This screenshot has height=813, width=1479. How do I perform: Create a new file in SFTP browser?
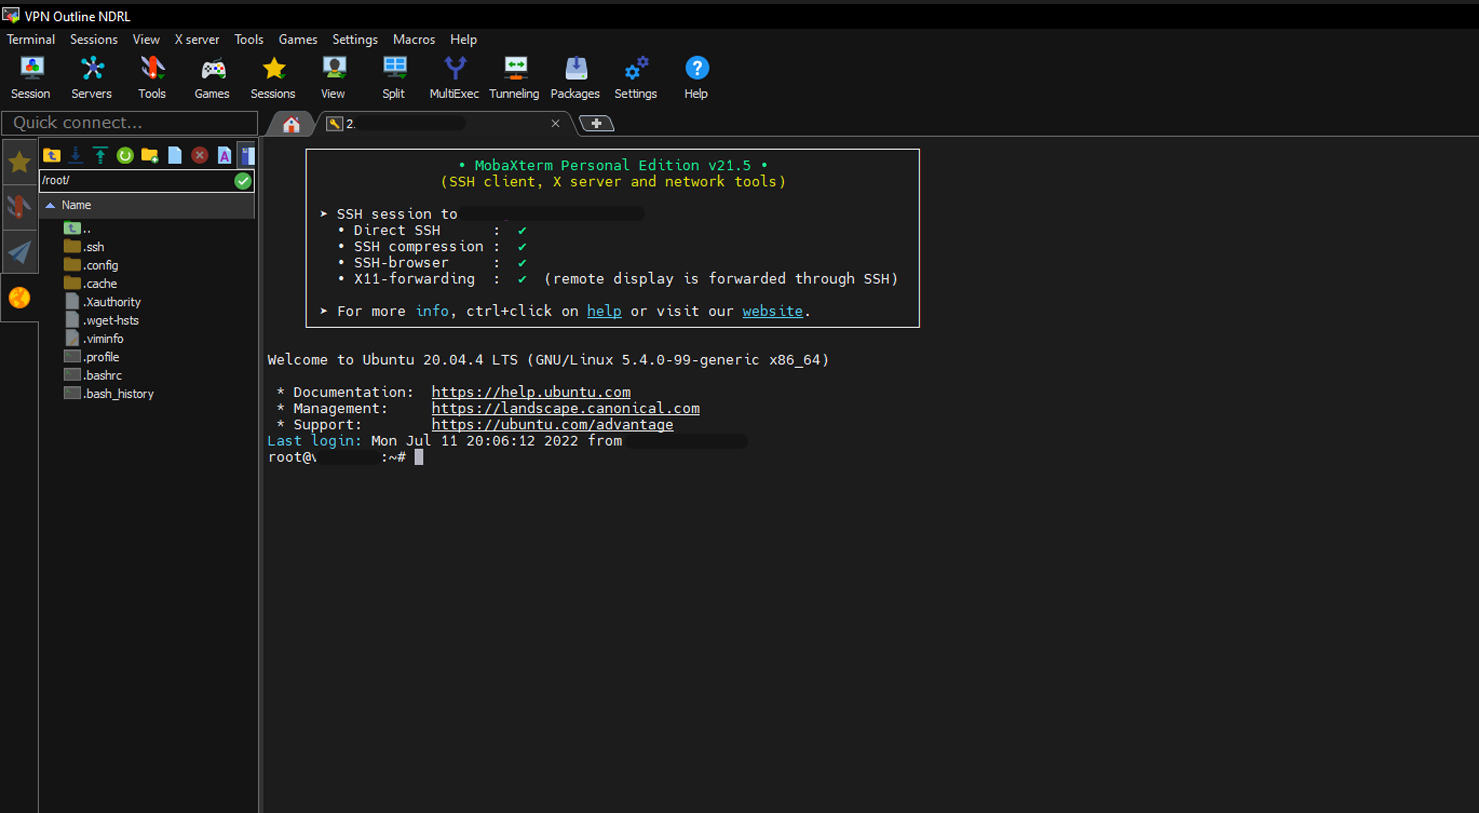[x=175, y=155]
